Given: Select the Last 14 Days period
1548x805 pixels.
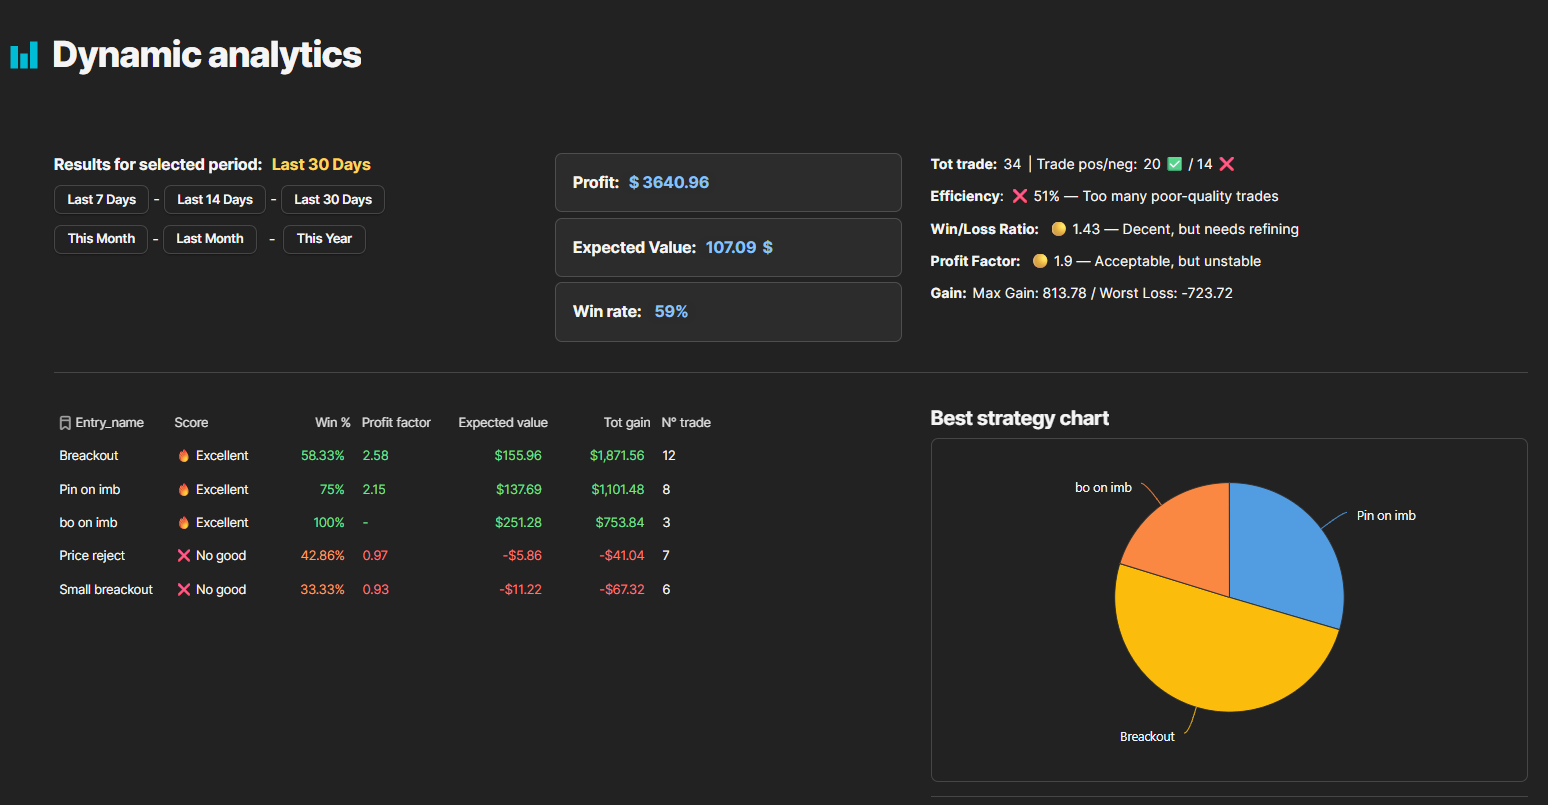Looking at the screenshot, I should click(x=215, y=200).
